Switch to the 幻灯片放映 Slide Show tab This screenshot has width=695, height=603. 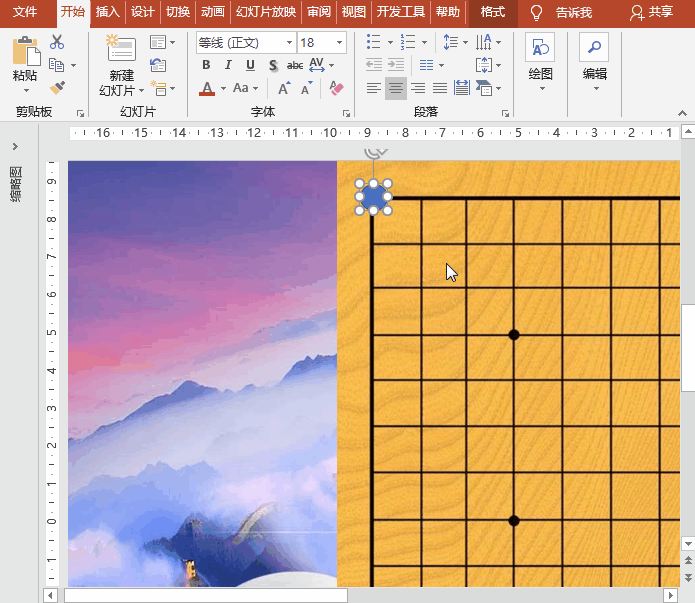pos(266,12)
